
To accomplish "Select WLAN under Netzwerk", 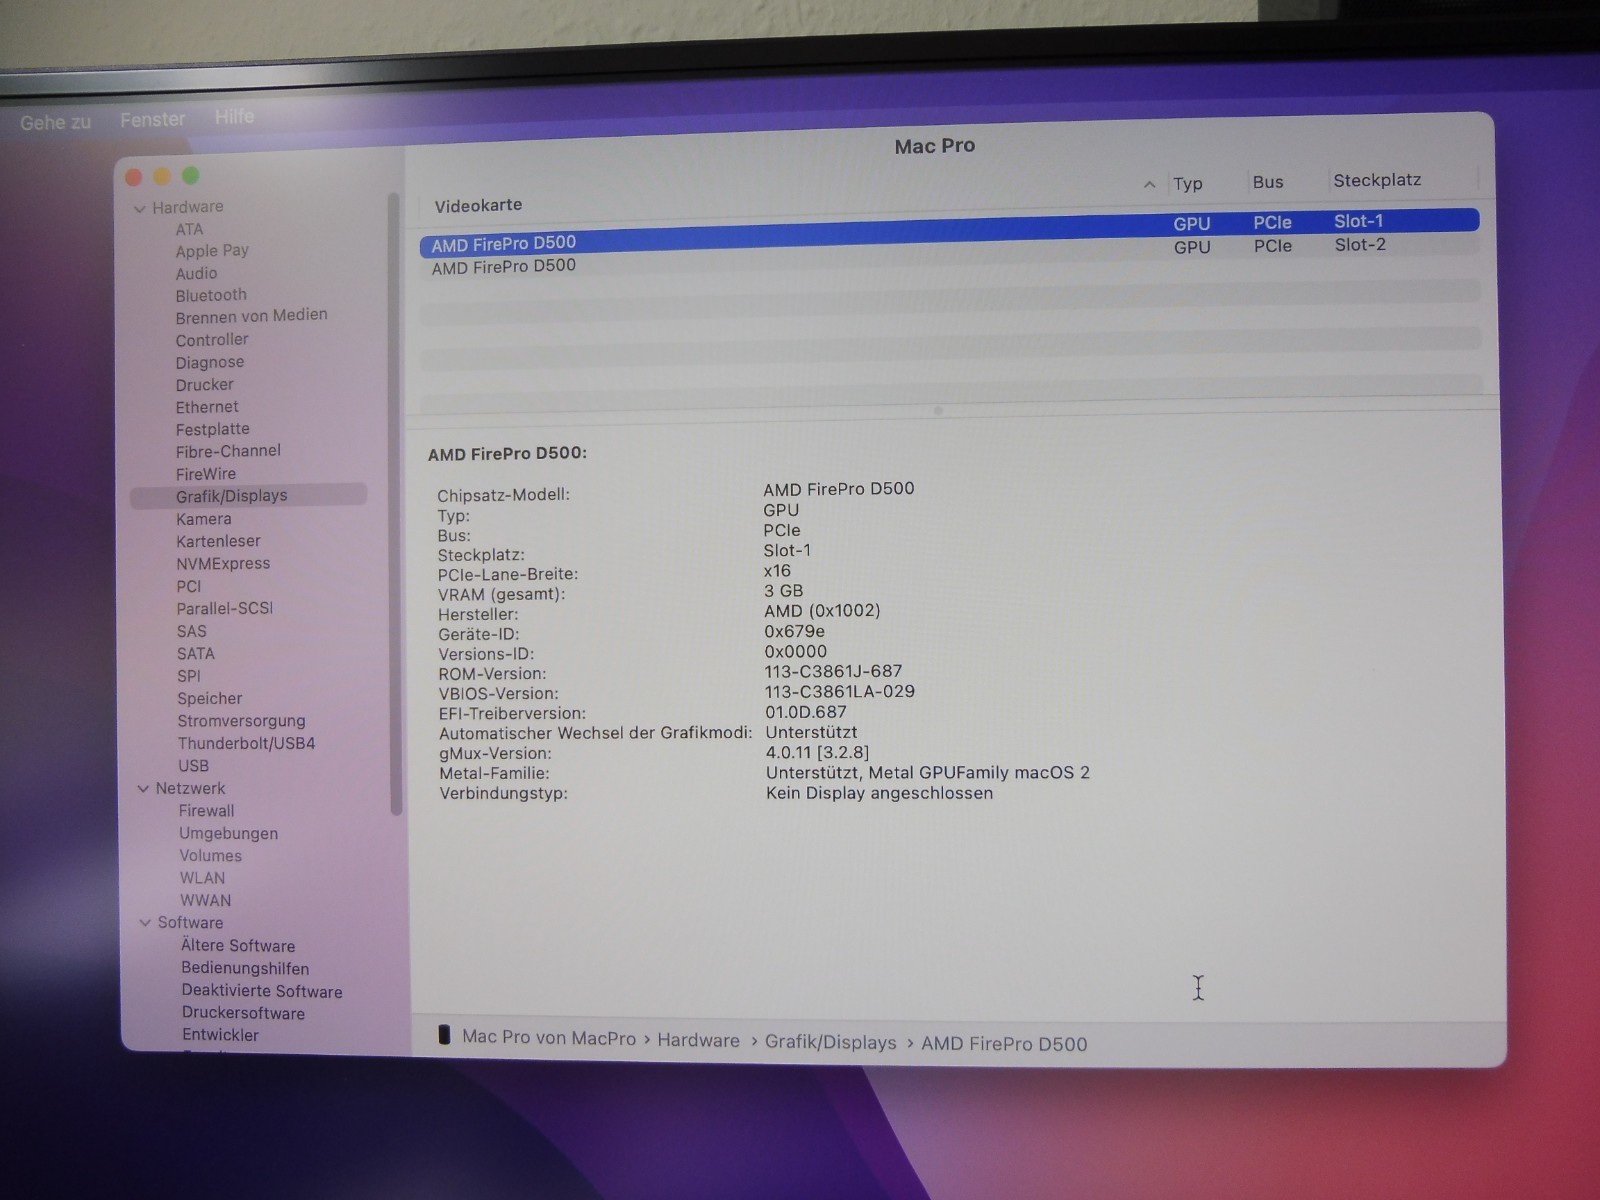I will (x=202, y=878).
